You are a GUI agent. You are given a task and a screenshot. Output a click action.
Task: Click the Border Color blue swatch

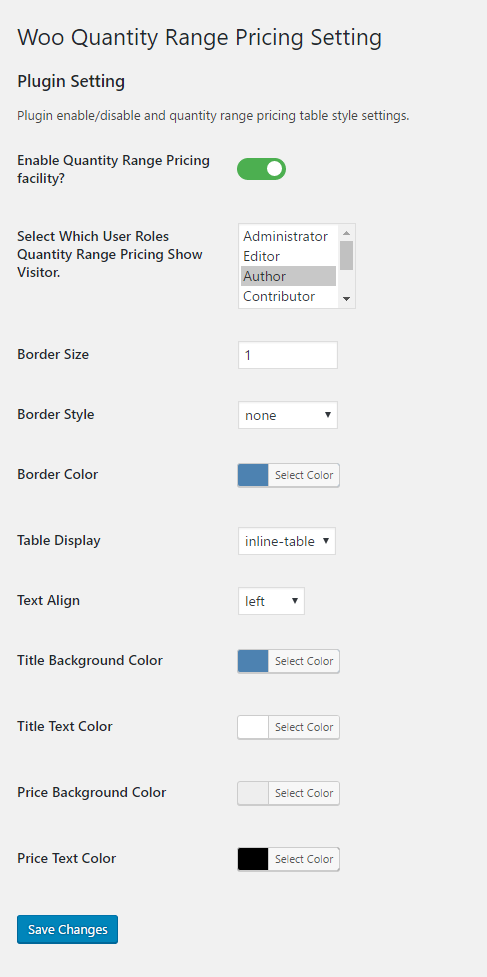(x=253, y=475)
